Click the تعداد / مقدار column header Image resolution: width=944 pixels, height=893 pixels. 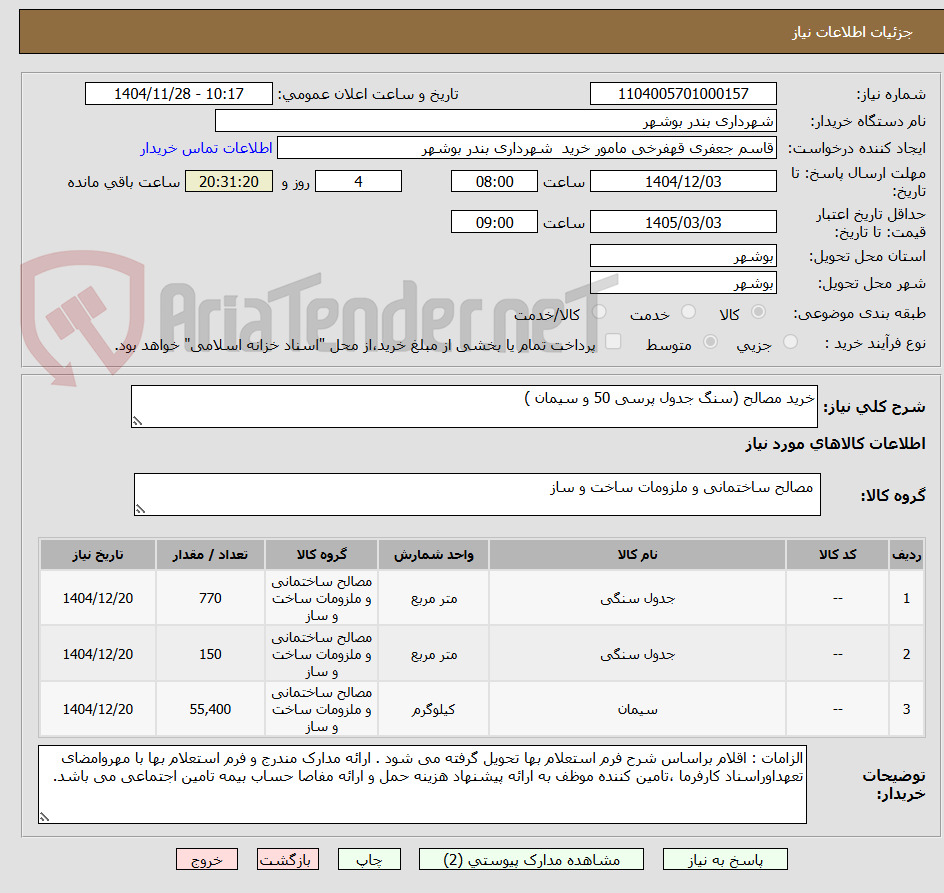point(210,555)
